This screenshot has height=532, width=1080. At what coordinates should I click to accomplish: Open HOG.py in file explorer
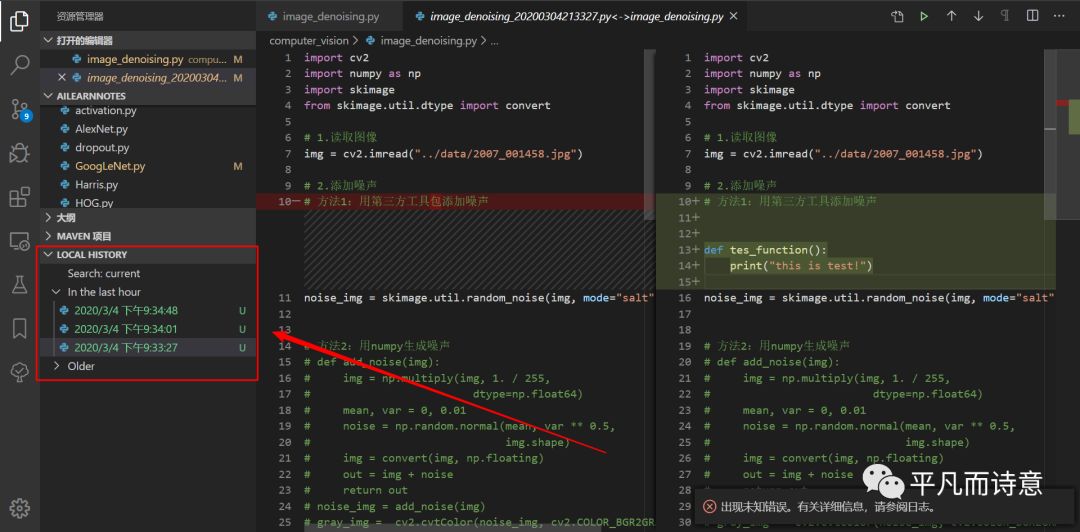tap(148, 203)
